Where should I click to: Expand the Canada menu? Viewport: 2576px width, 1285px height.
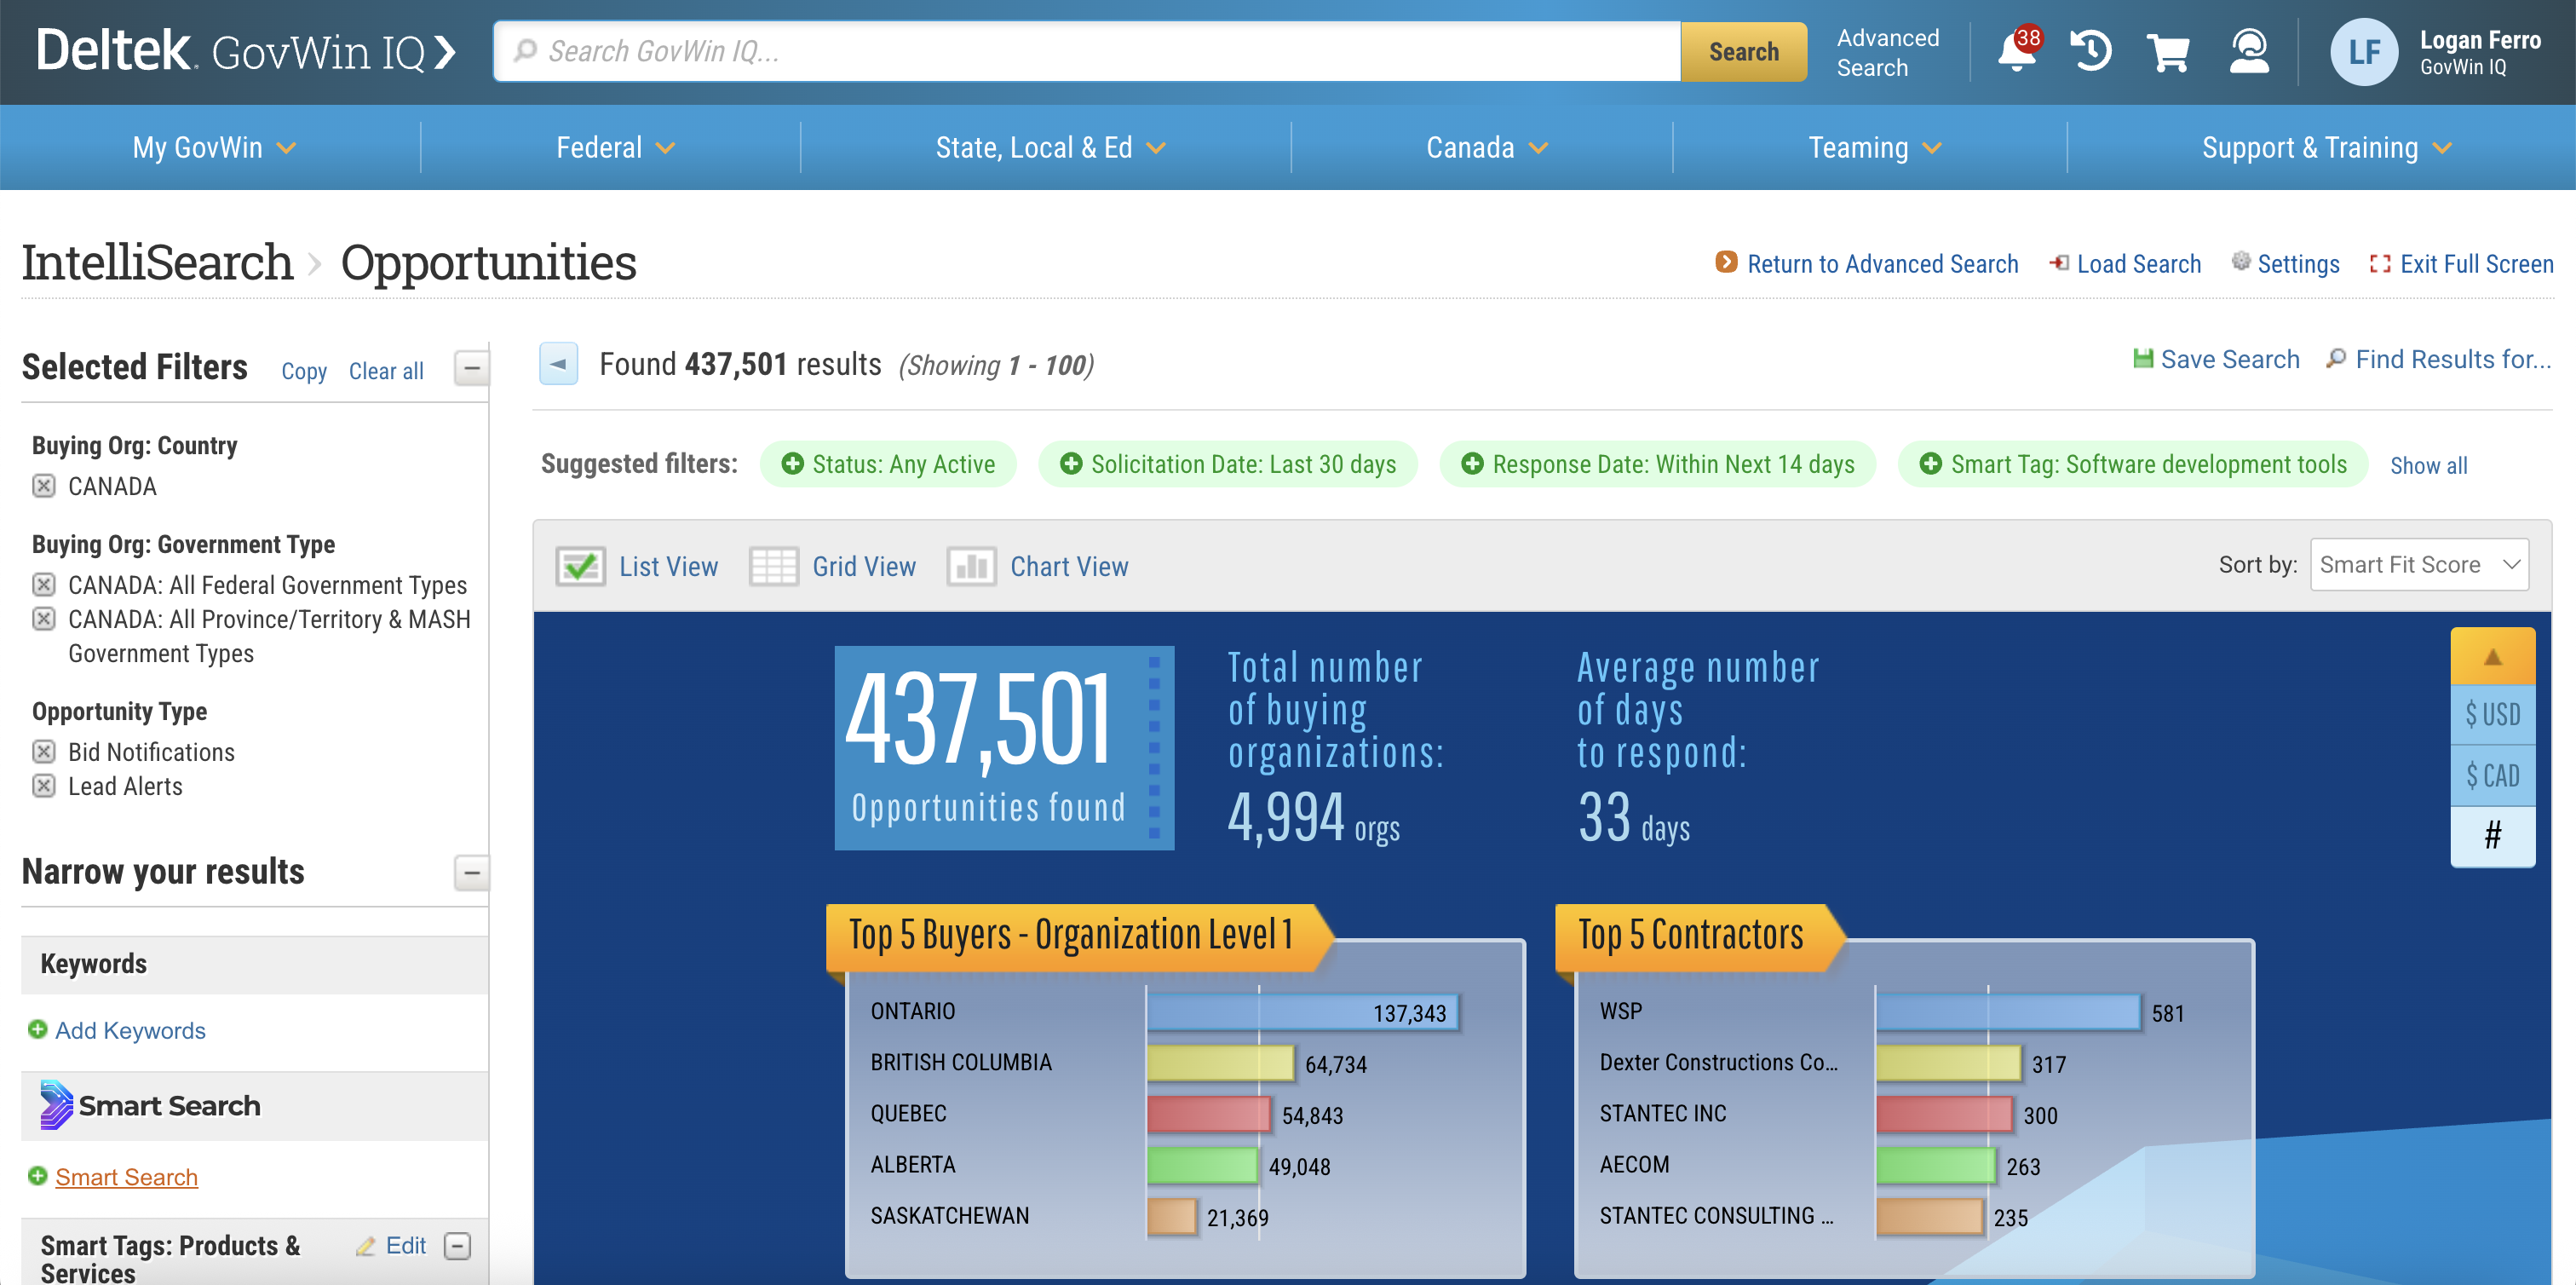tap(1487, 147)
